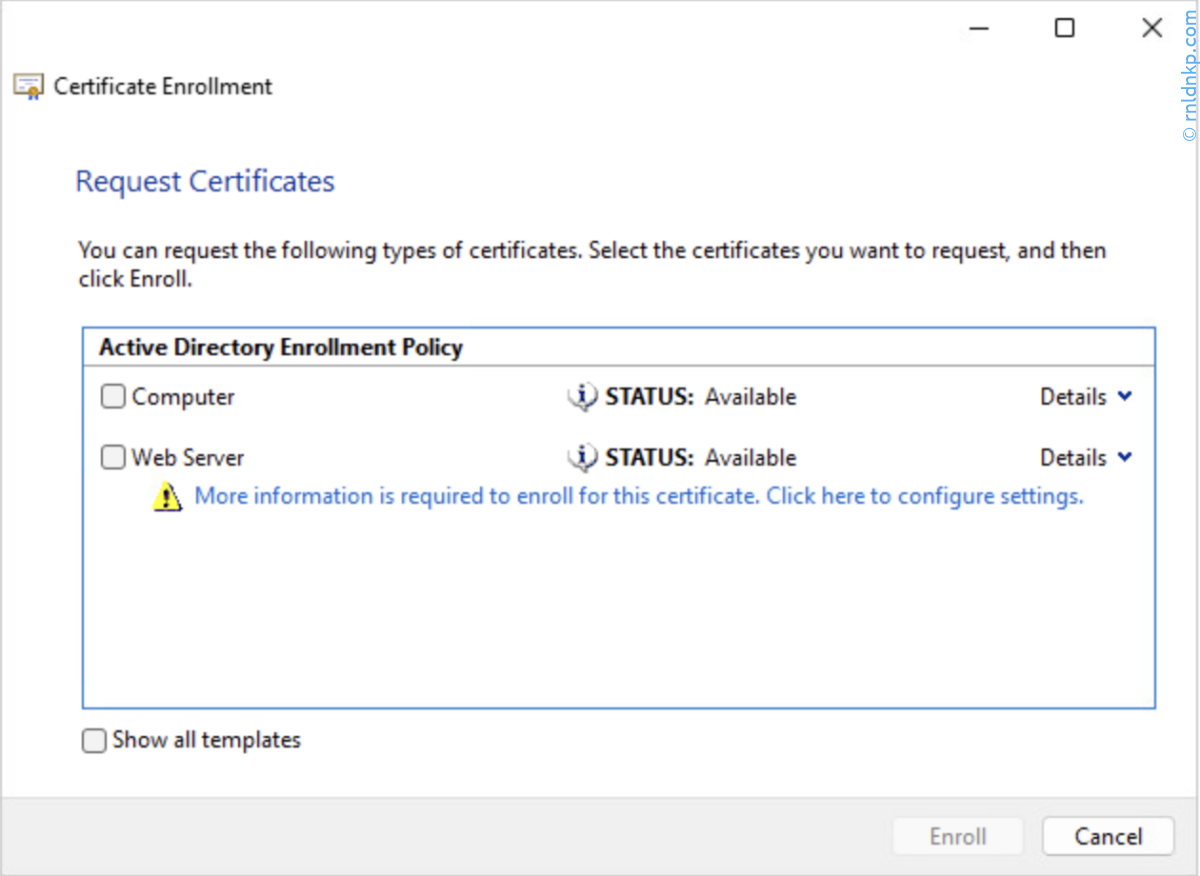Click the empty area in the certificate list
The height and width of the screenshot is (876, 1200).
(x=618, y=610)
